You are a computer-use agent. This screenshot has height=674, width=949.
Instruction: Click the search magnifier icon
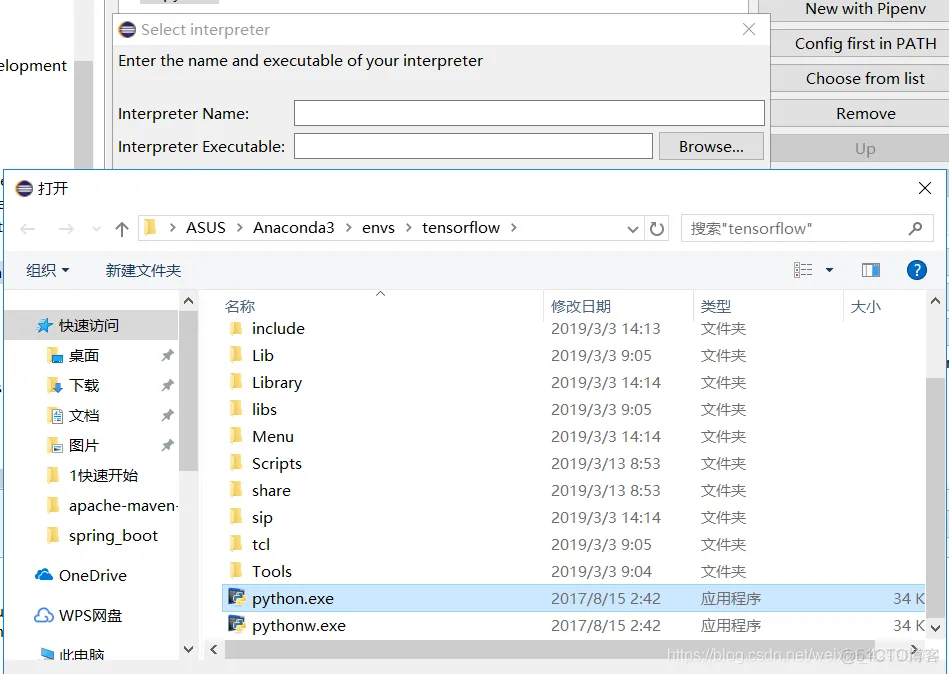915,229
